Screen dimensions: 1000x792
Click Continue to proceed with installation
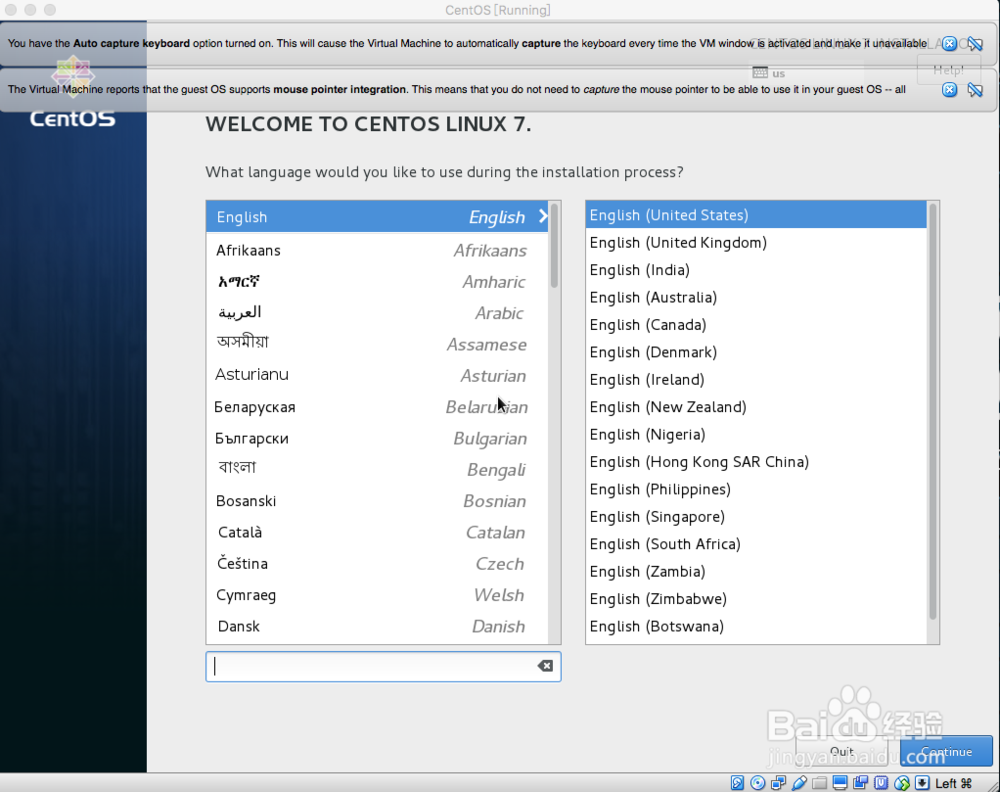point(946,751)
